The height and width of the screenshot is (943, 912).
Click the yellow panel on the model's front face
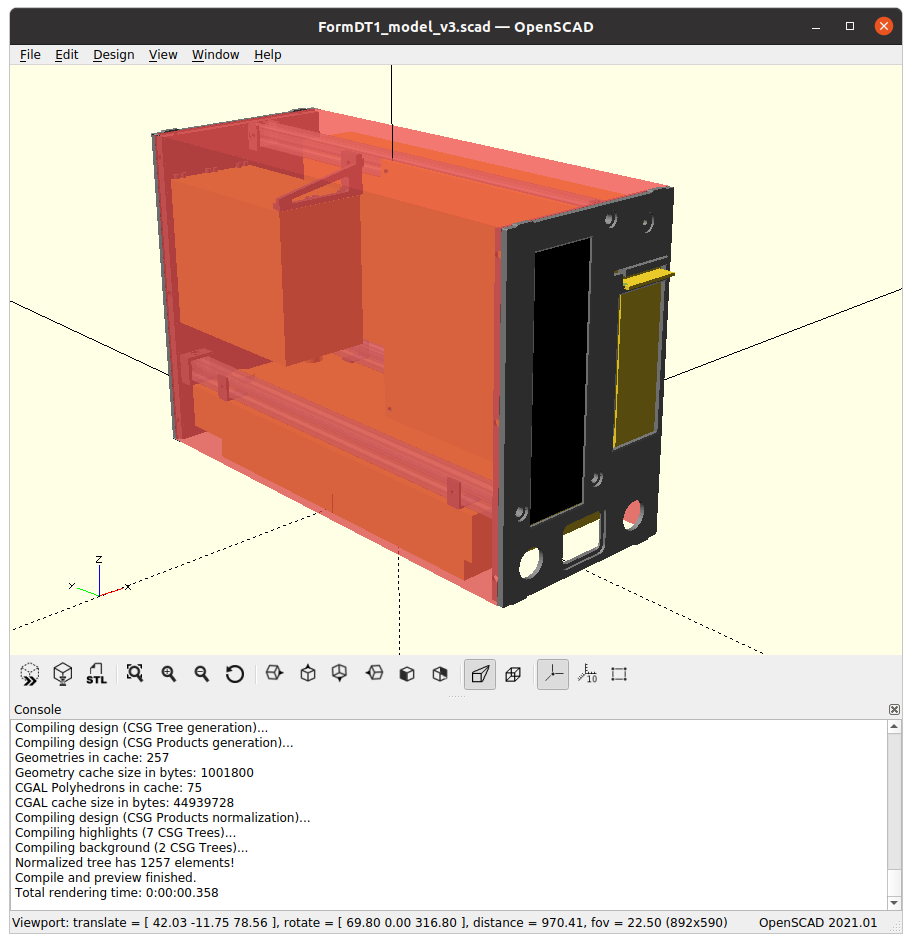click(x=638, y=364)
